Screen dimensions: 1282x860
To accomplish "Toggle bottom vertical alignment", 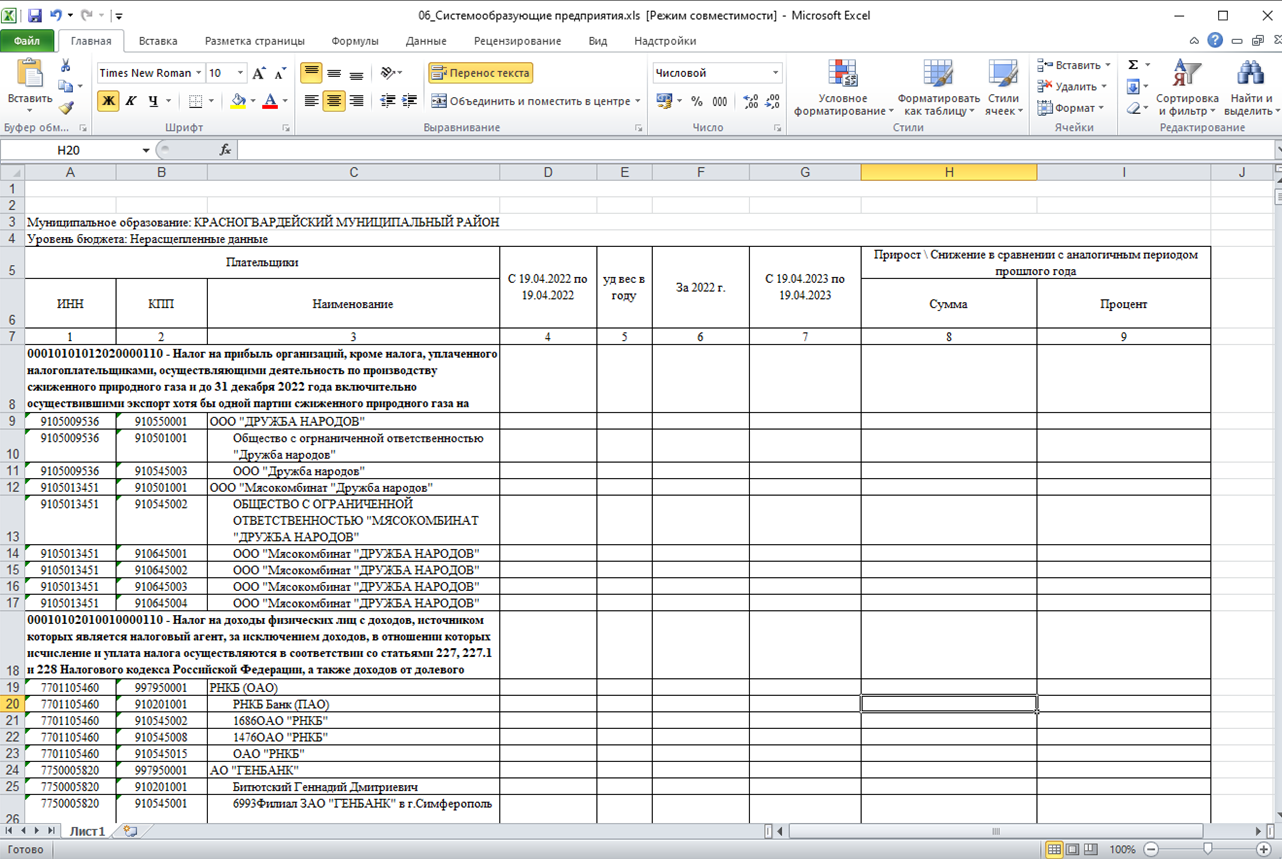I will (x=356, y=73).
